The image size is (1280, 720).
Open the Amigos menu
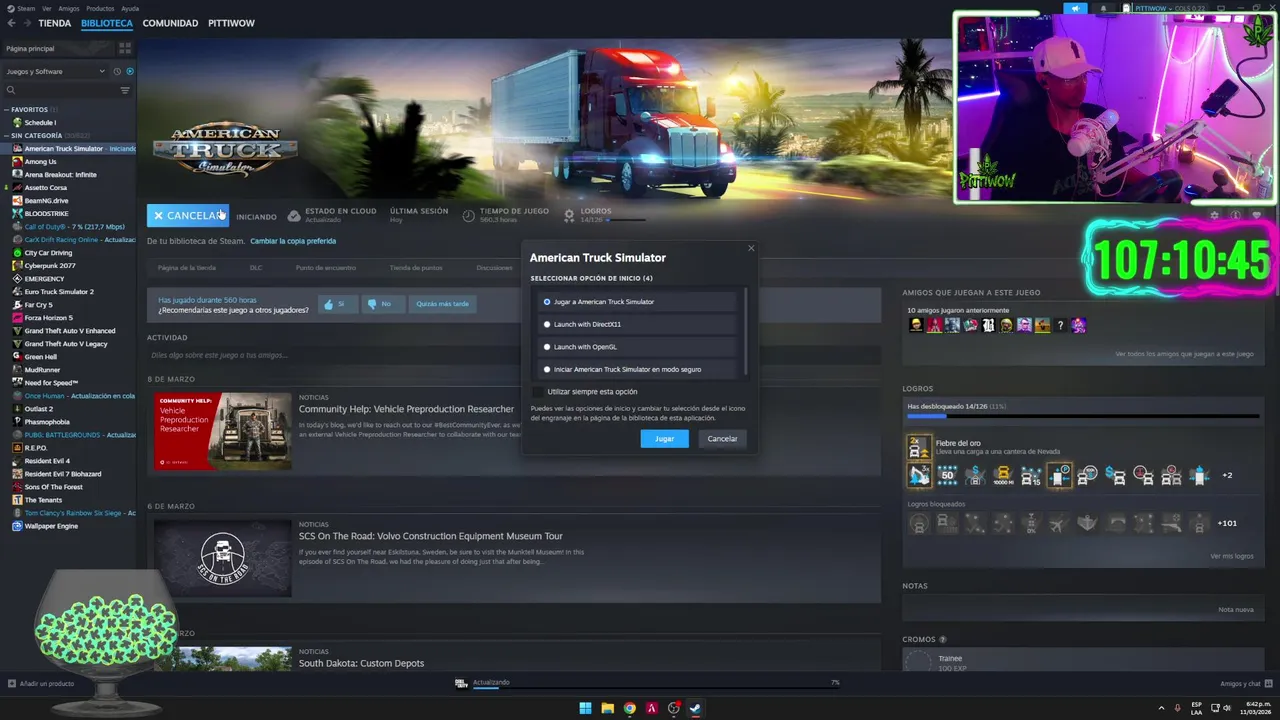(x=69, y=8)
